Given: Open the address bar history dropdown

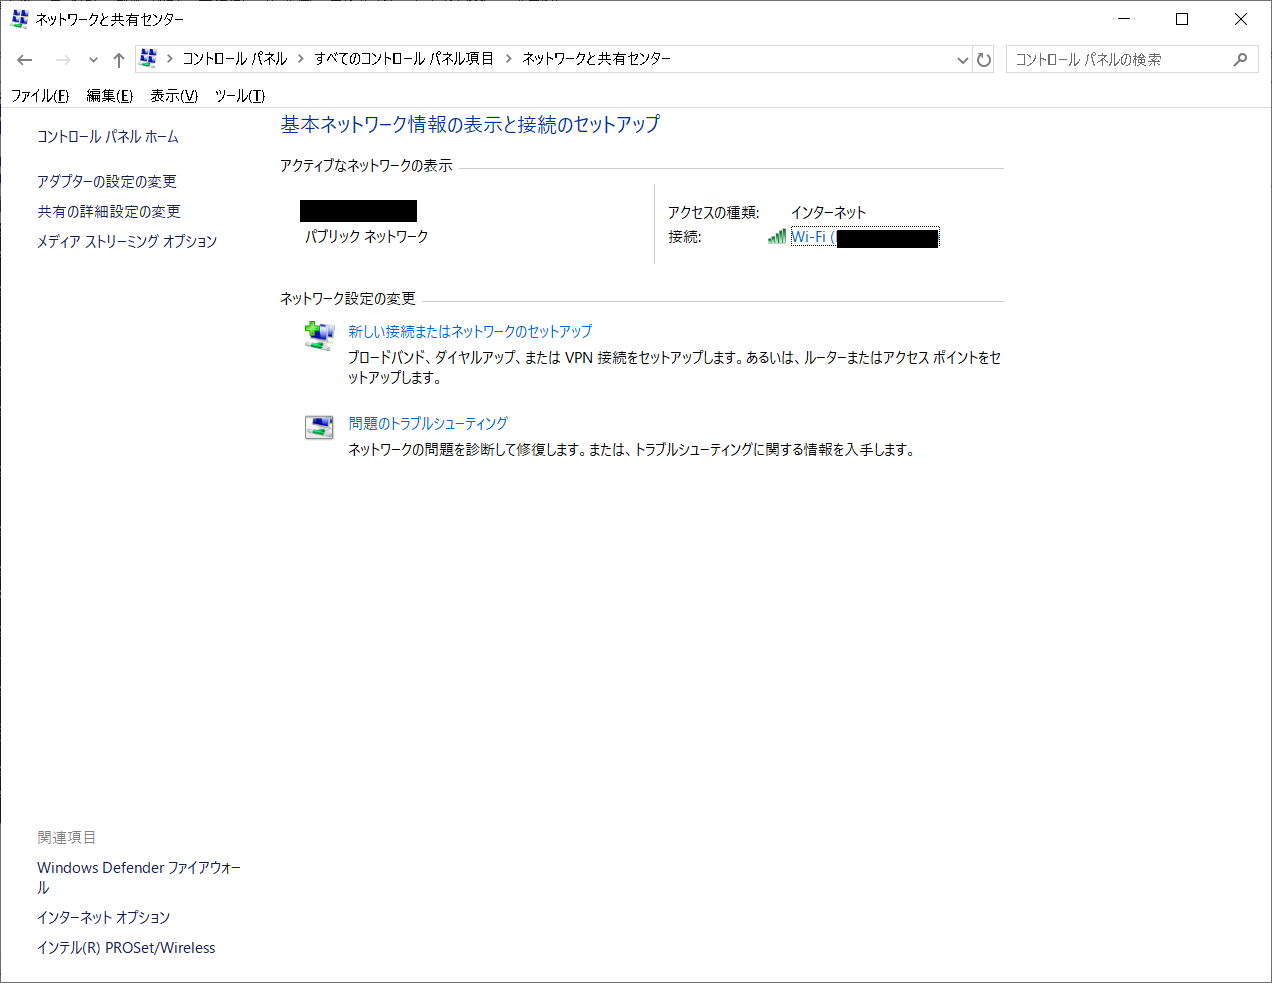Looking at the screenshot, I should (x=962, y=58).
